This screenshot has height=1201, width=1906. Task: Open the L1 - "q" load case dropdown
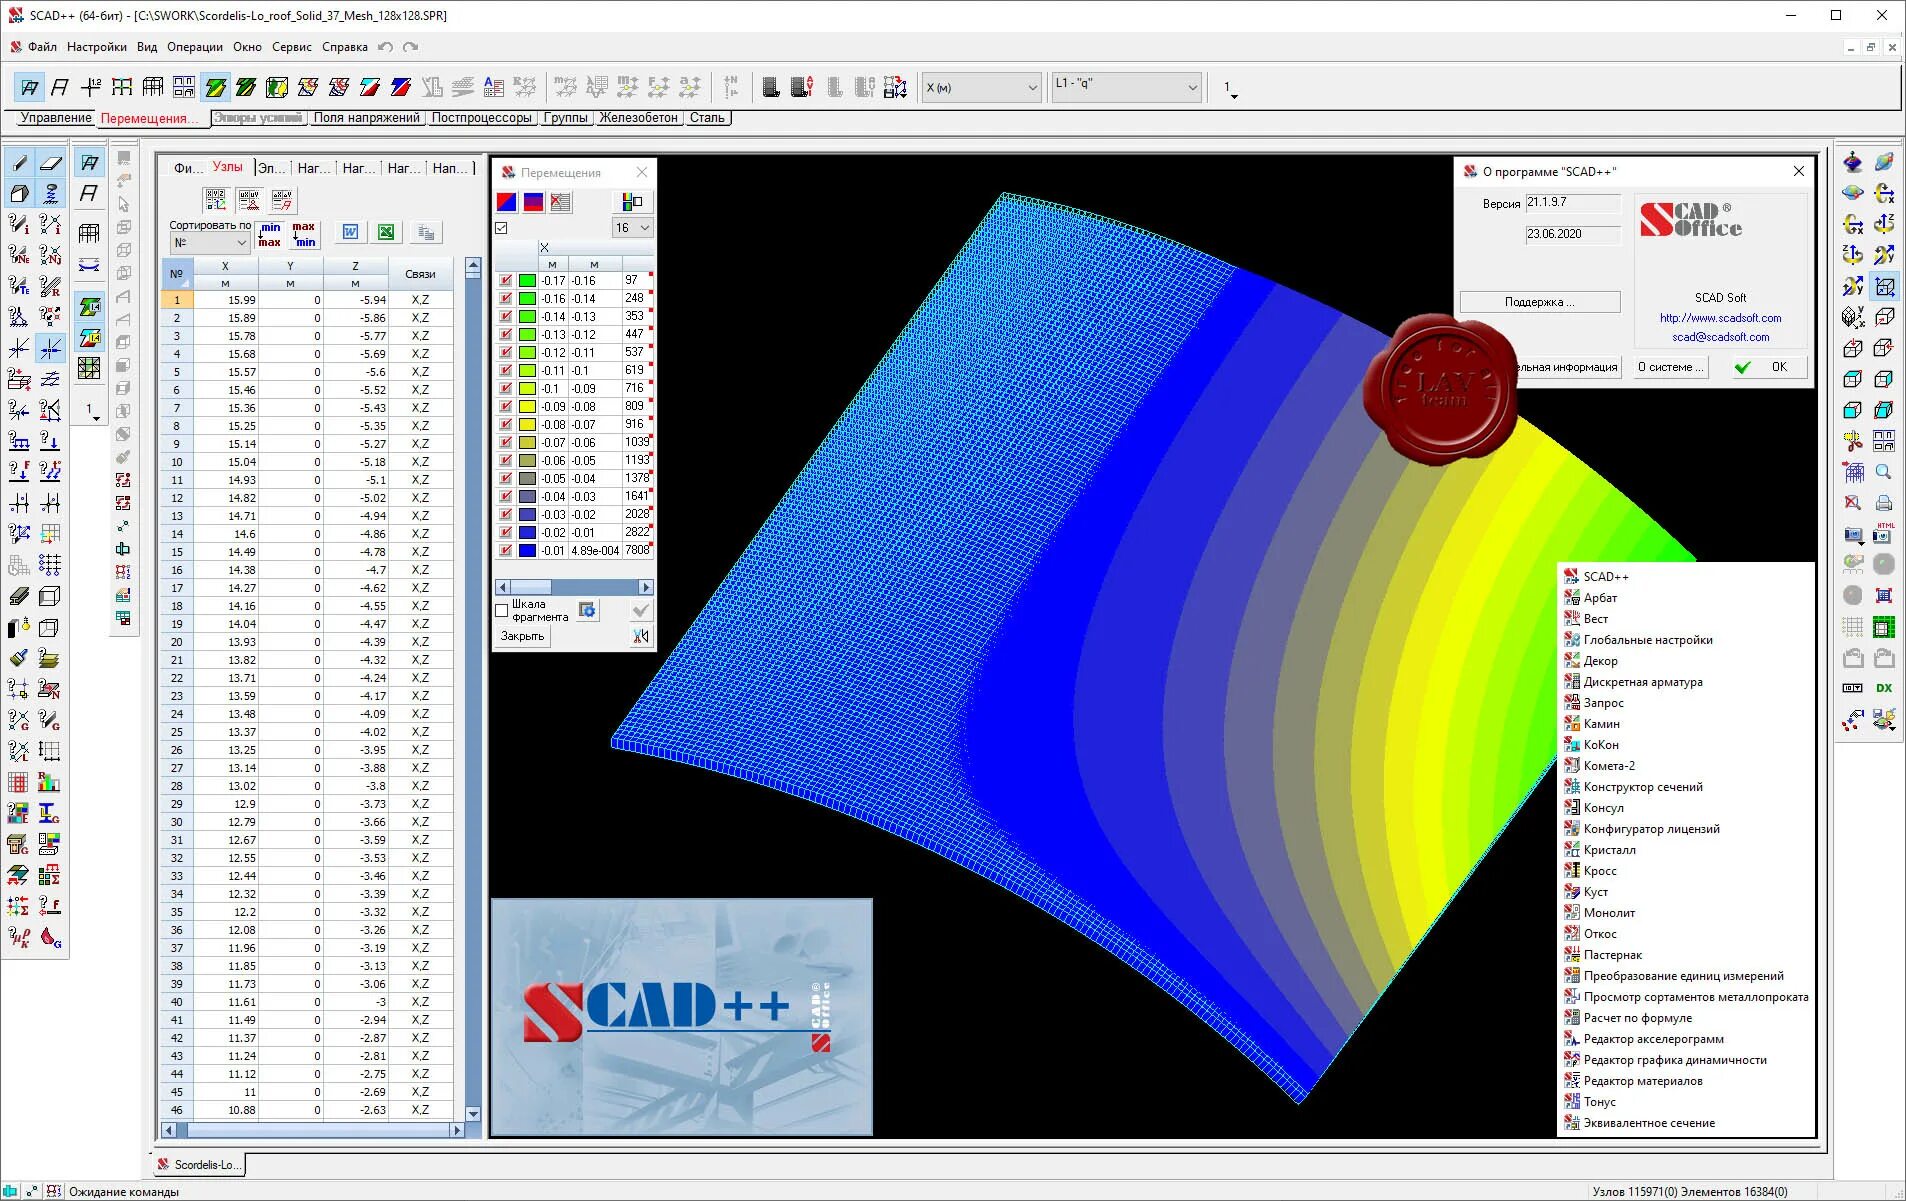coord(1126,87)
